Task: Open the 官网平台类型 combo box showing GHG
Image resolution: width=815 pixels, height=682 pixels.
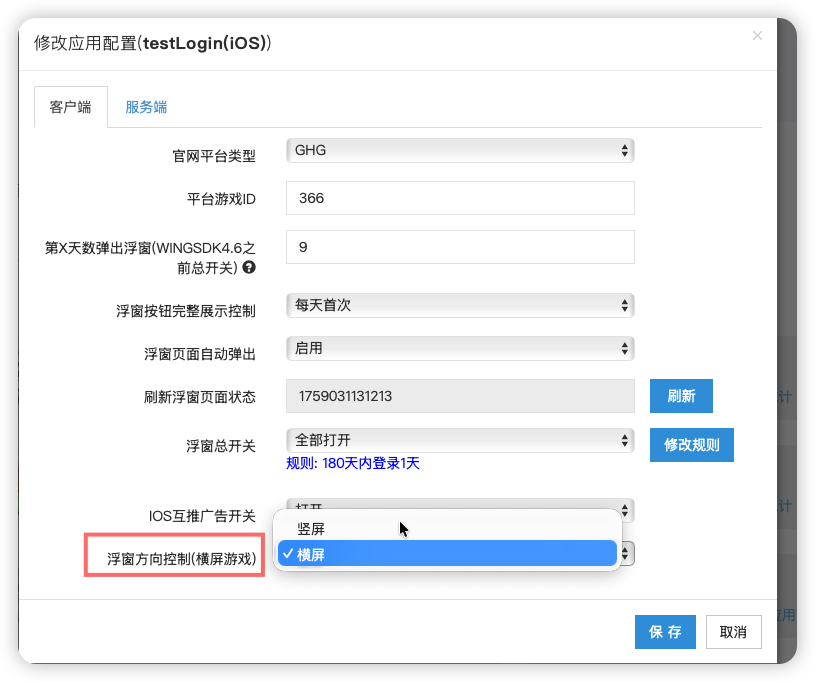Action: 460,150
